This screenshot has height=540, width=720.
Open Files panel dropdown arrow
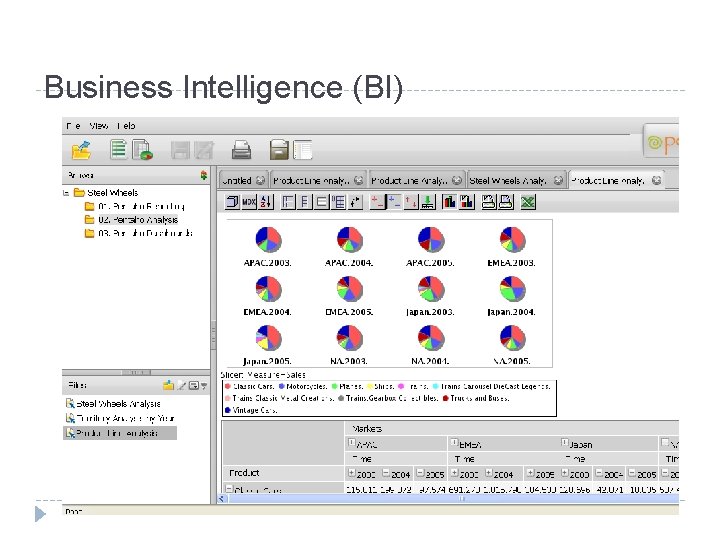click(x=203, y=386)
